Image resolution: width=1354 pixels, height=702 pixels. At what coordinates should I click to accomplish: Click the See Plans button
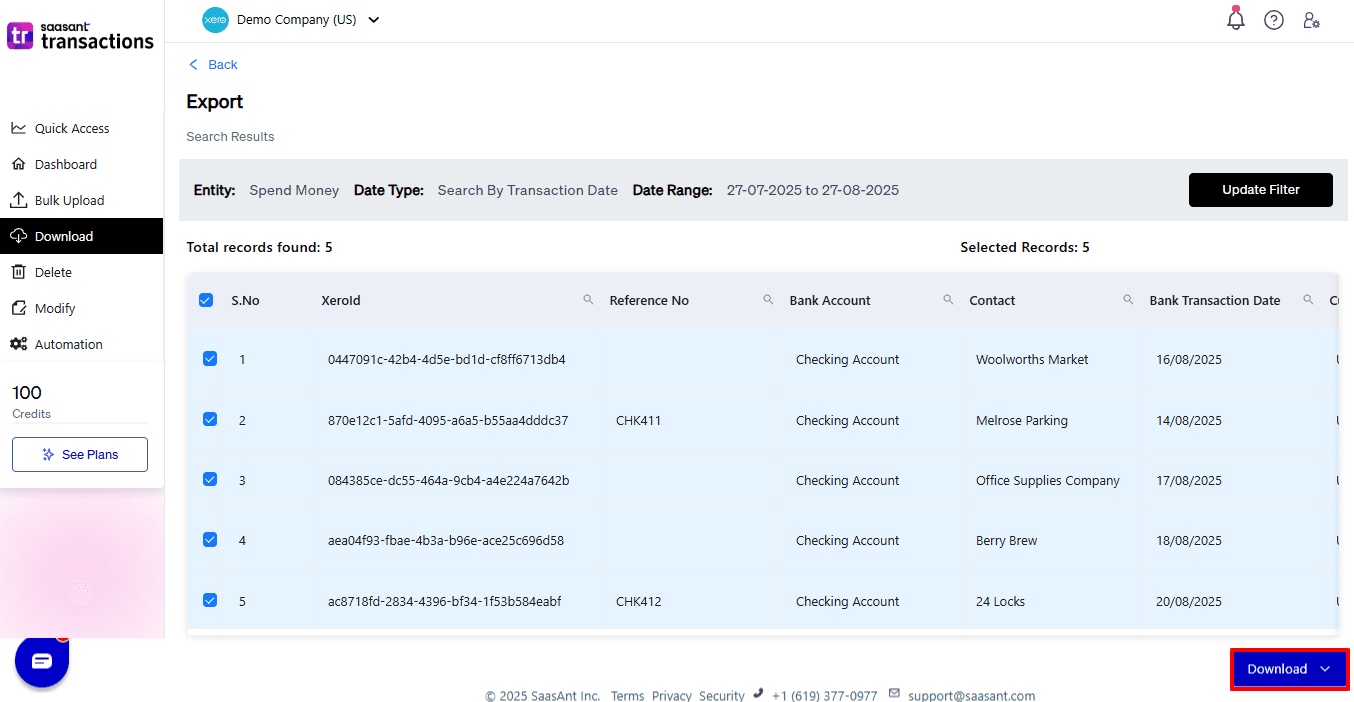(x=80, y=454)
